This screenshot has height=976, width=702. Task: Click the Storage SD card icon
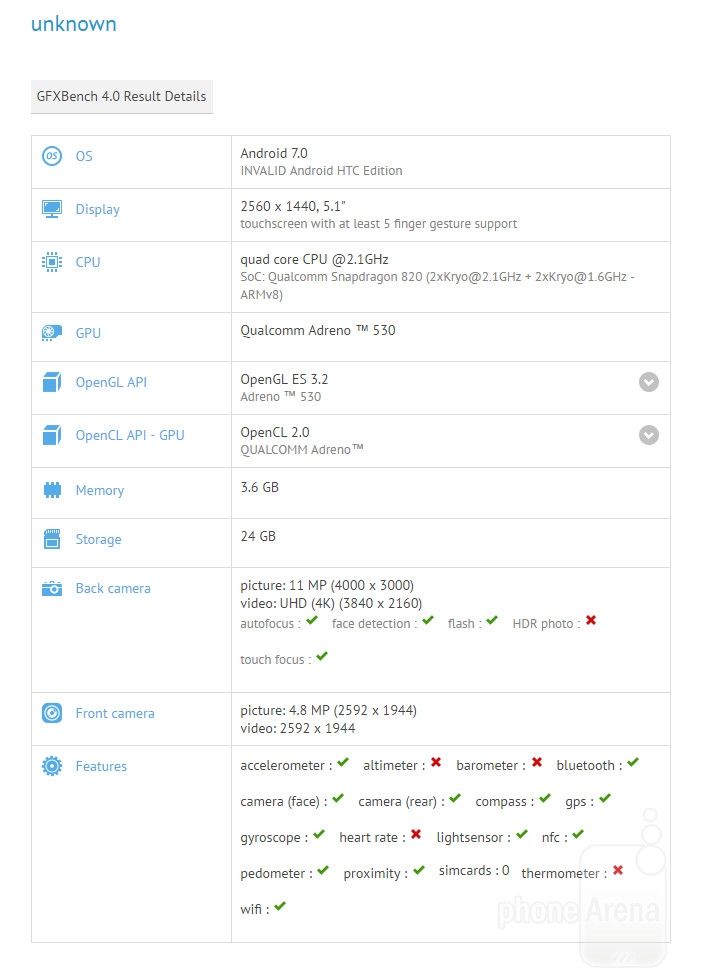click(x=52, y=539)
